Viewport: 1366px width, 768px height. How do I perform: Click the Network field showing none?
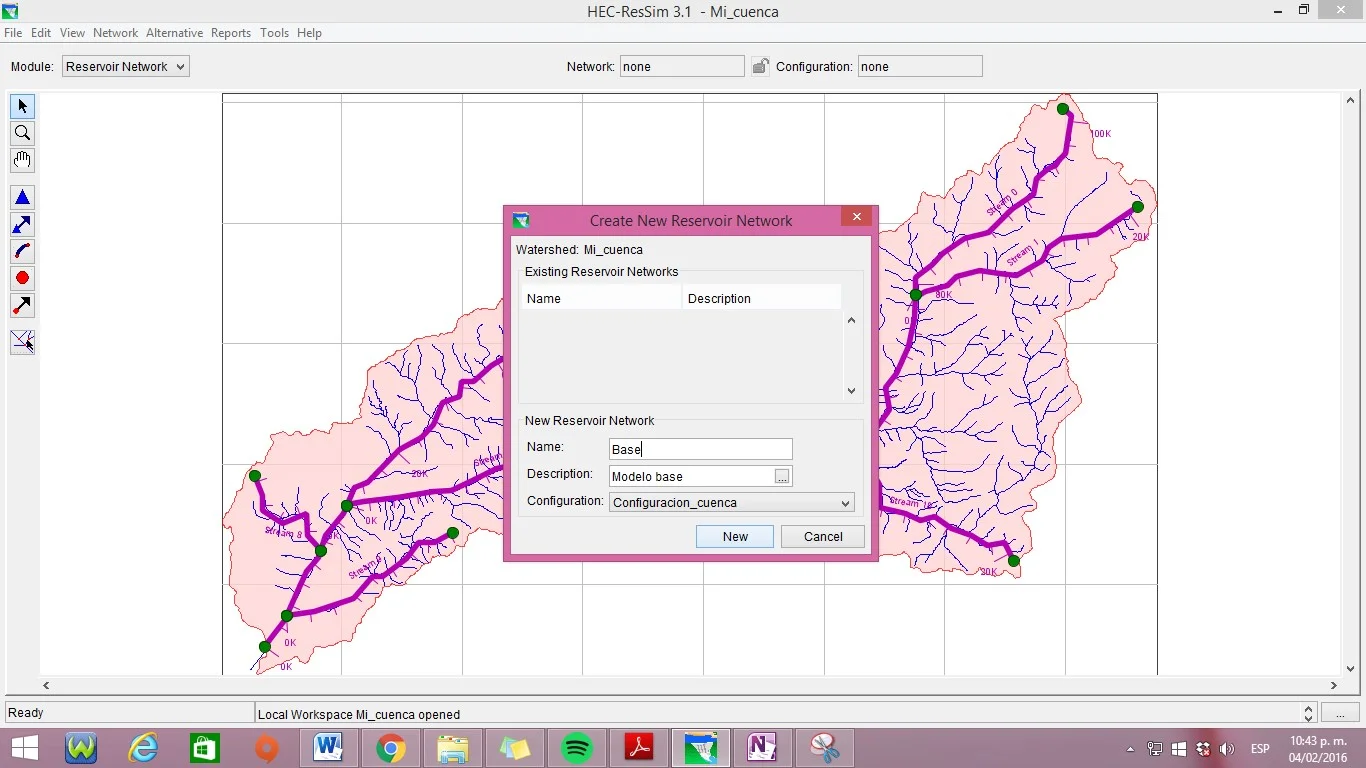pyautogui.click(x=682, y=66)
